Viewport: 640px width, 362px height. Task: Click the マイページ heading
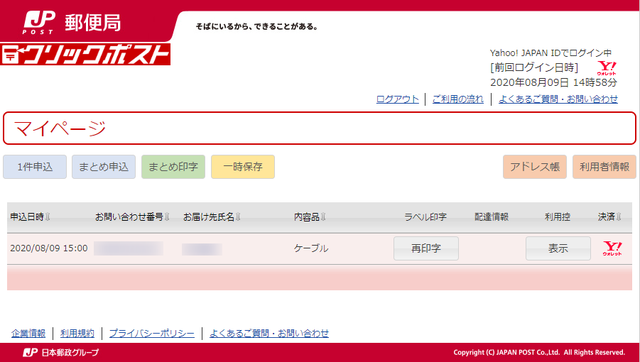(x=60, y=128)
